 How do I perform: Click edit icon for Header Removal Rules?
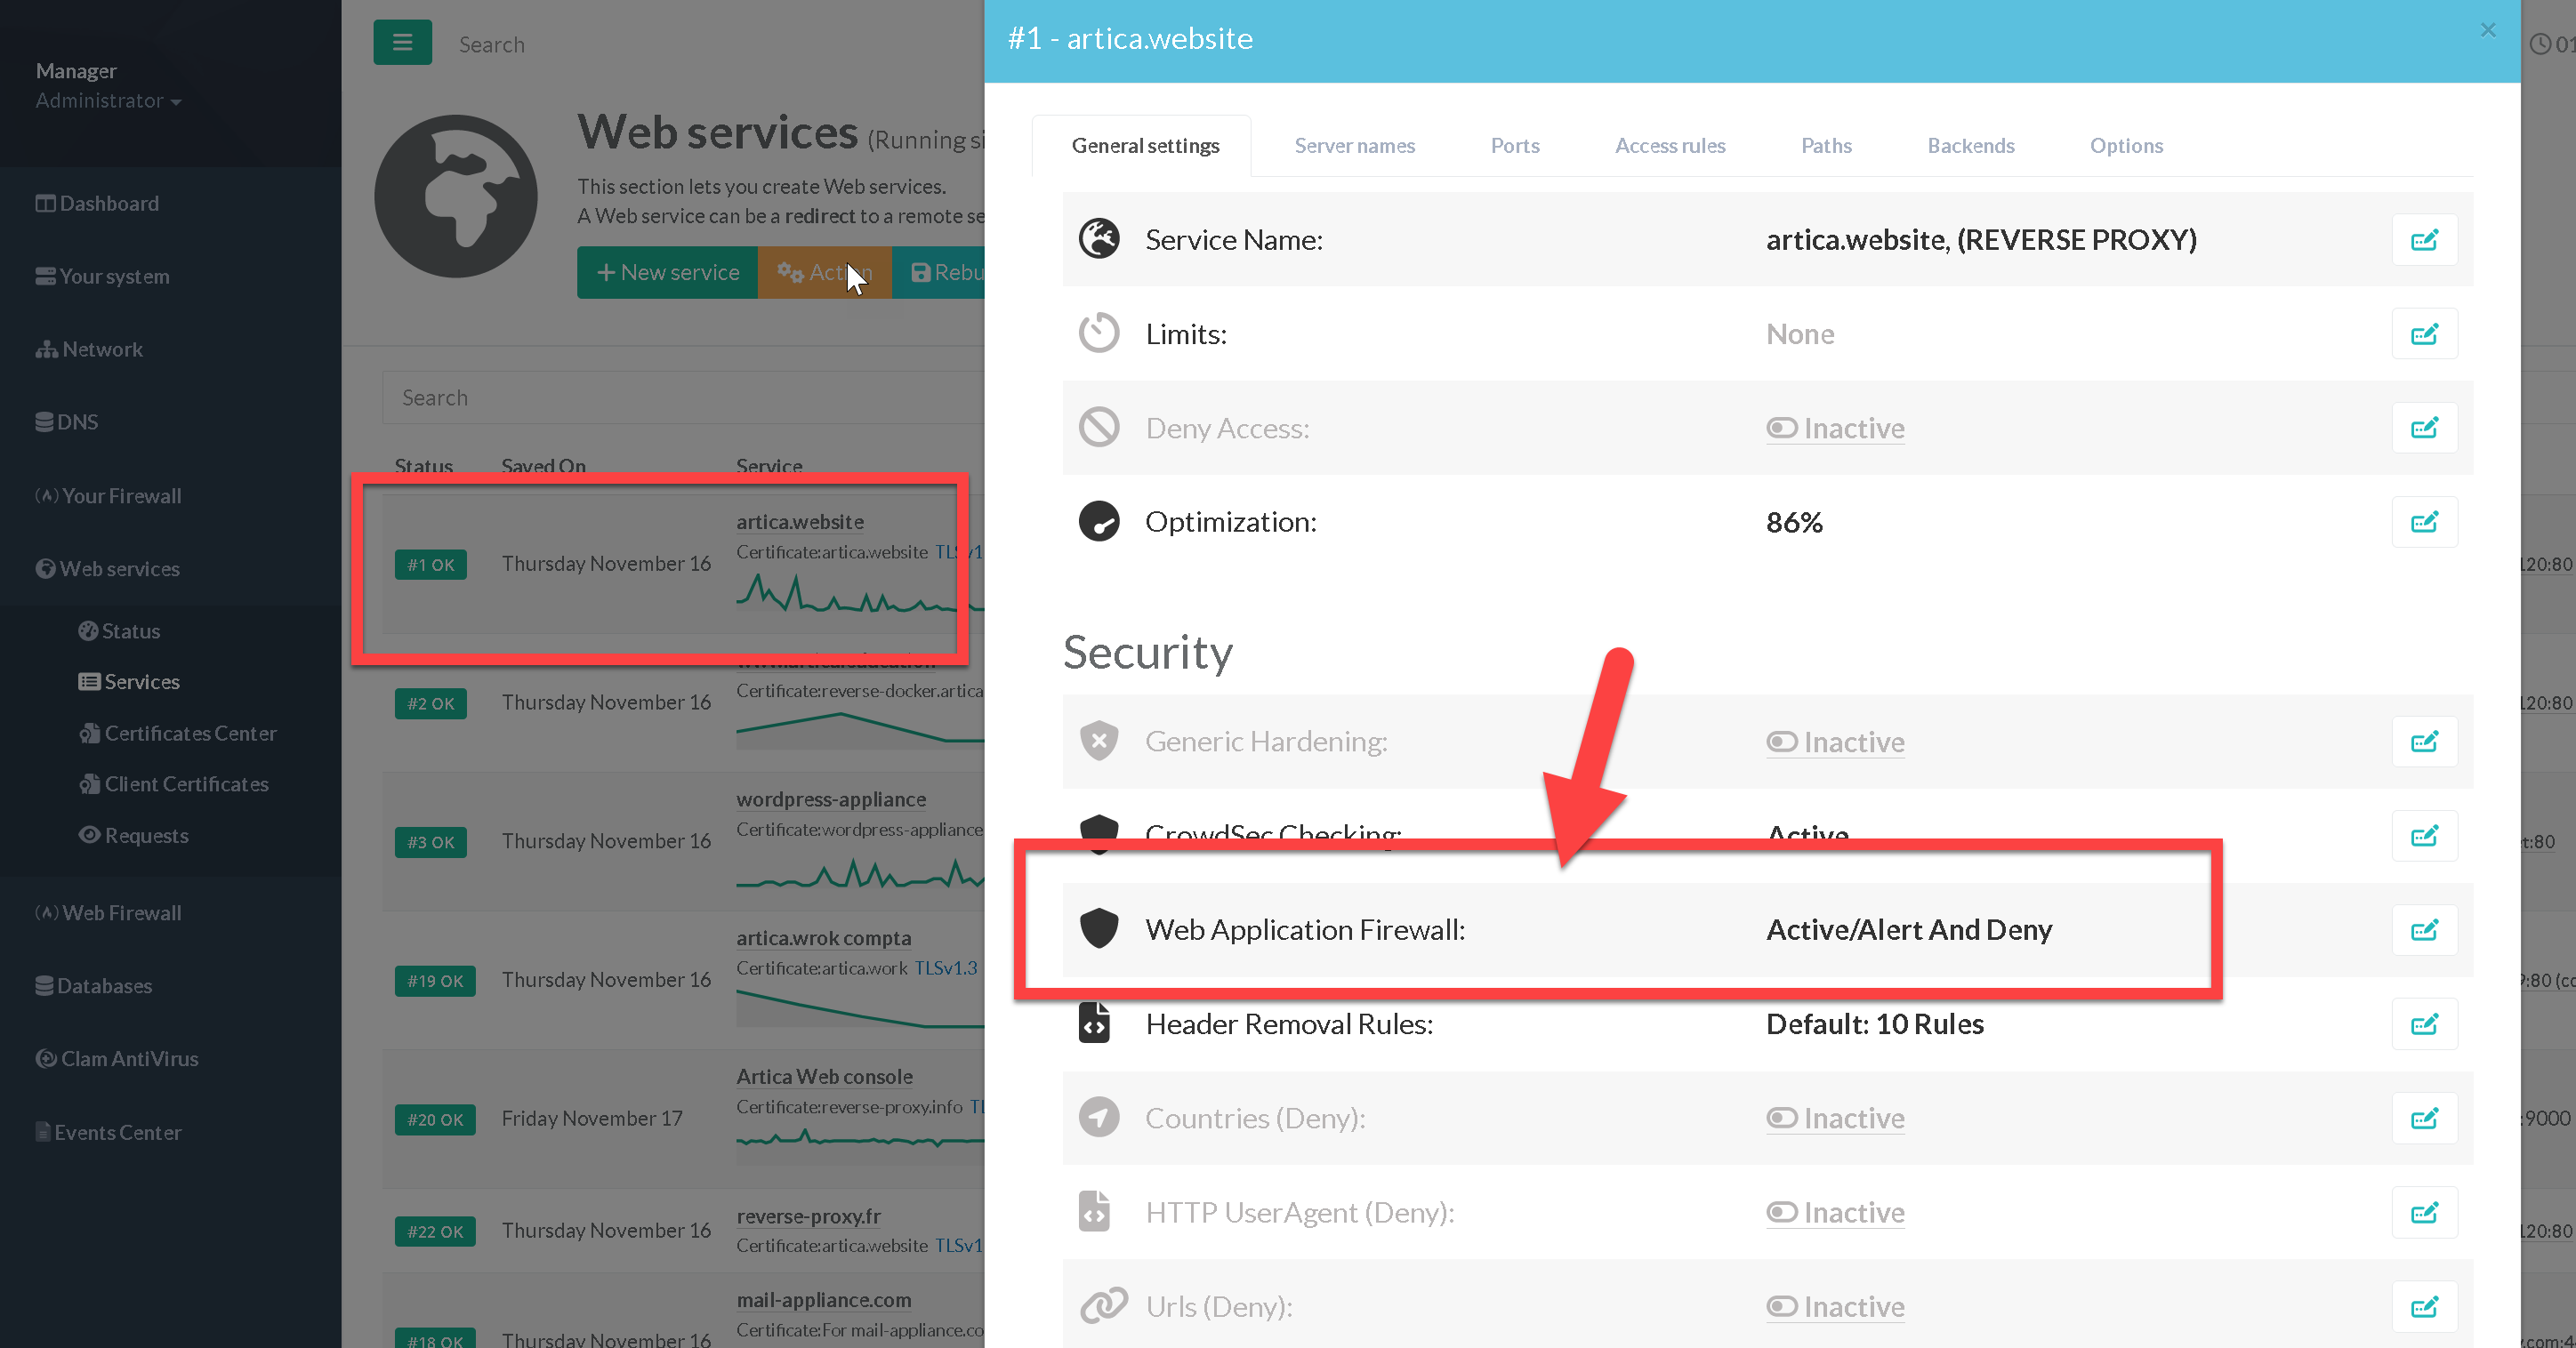[2424, 1024]
